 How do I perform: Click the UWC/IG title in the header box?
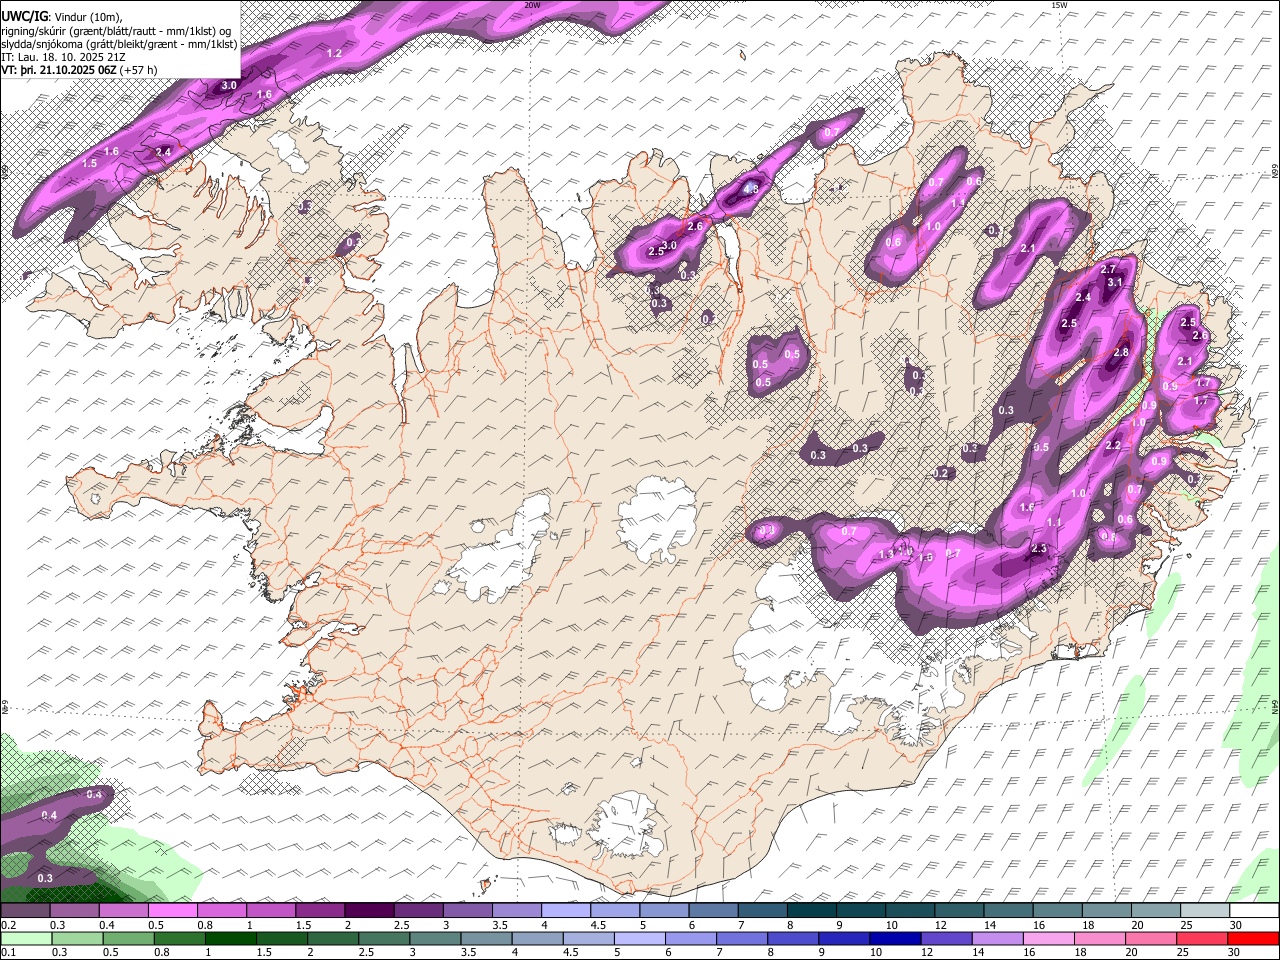(x=24, y=15)
